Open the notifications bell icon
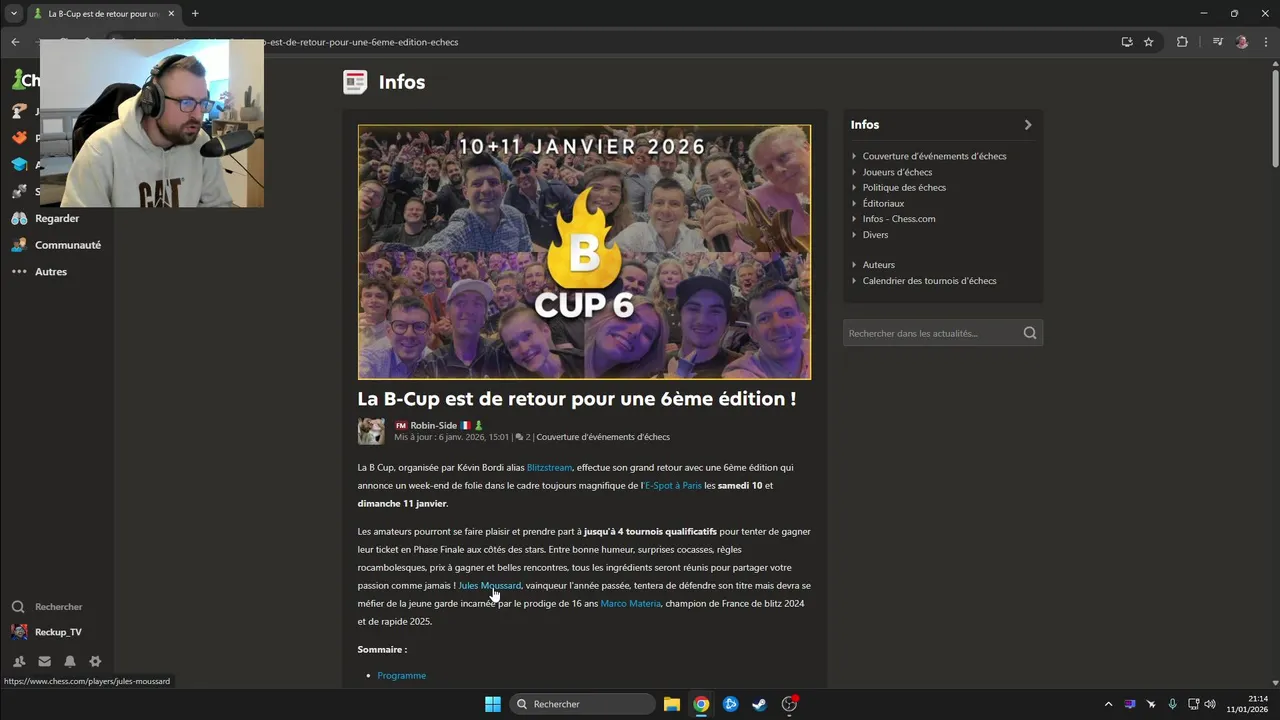The height and width of the screenshot is (720, 1280). coord(70,661)
